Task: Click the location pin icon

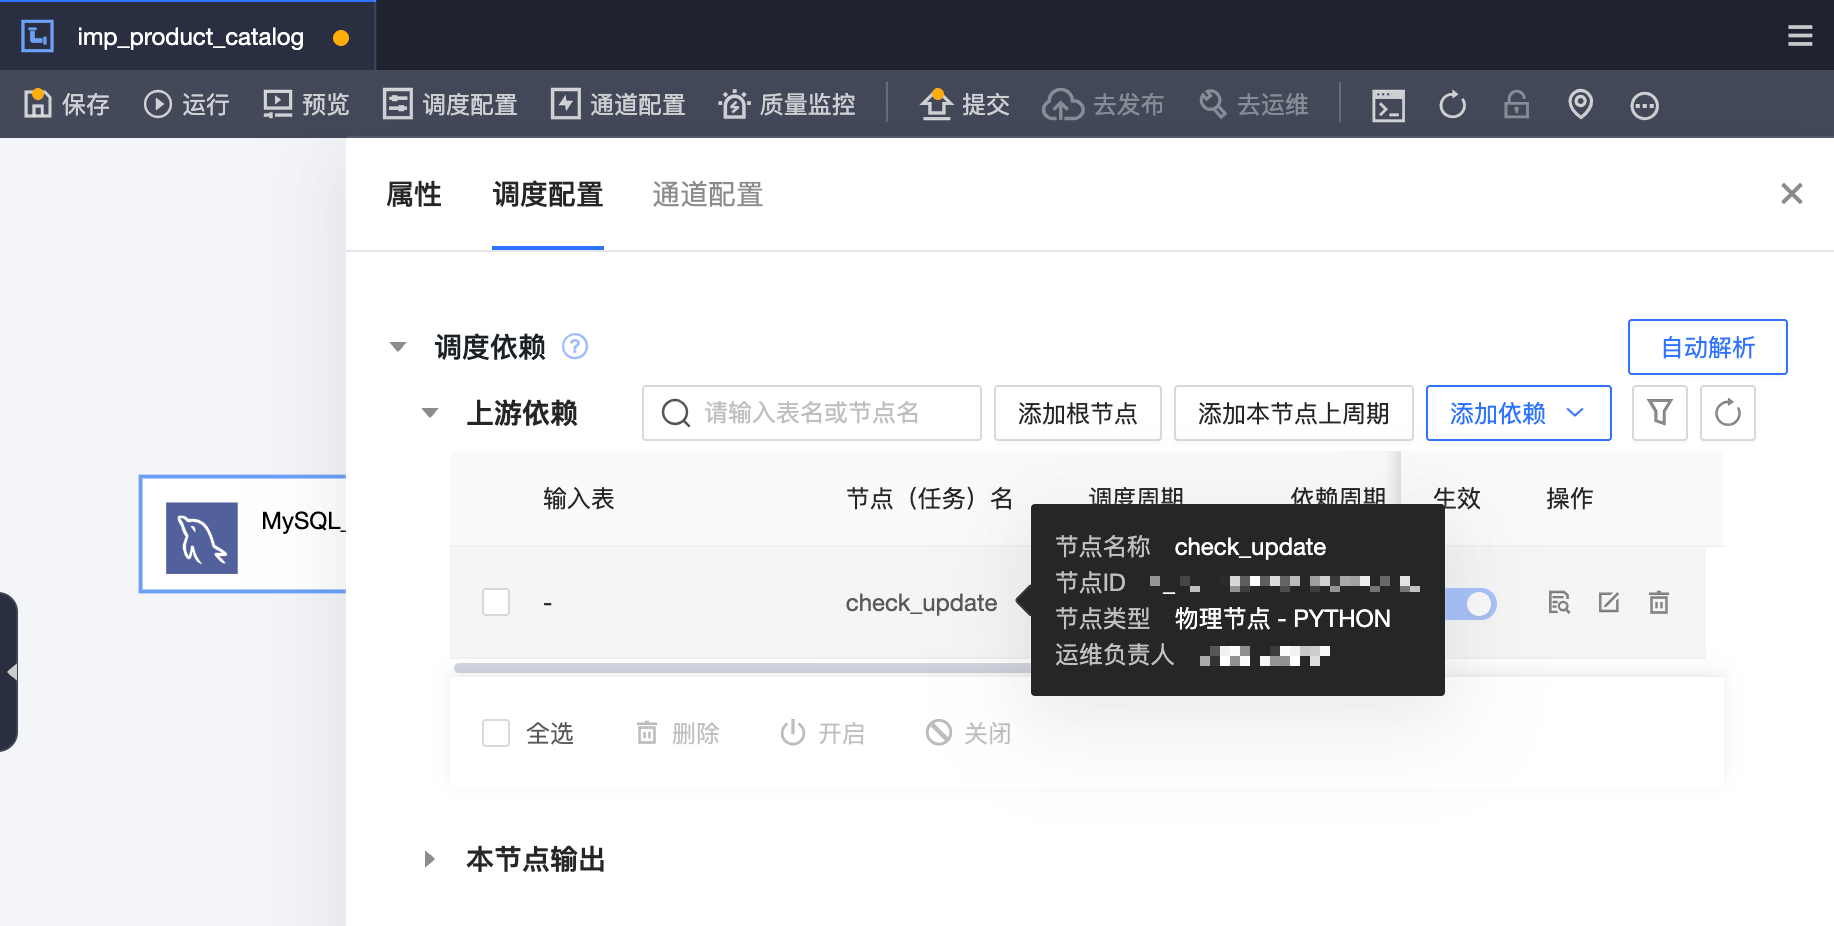Action: tap(1580, 104)
